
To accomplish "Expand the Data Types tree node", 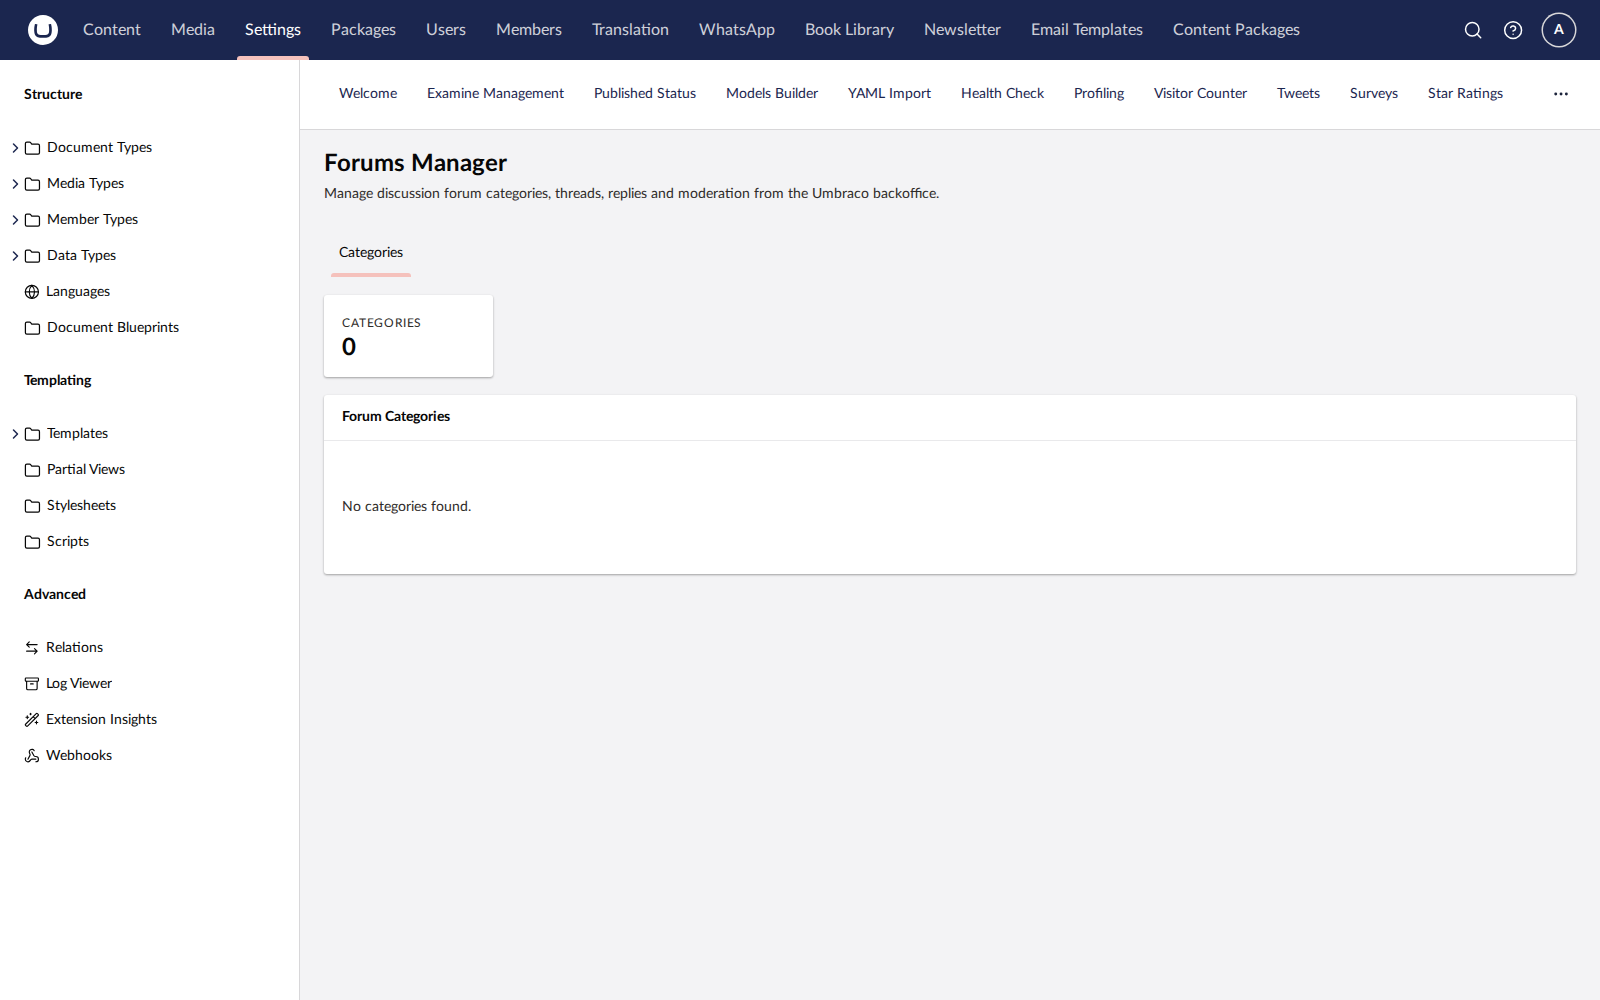I will point(15,256).
